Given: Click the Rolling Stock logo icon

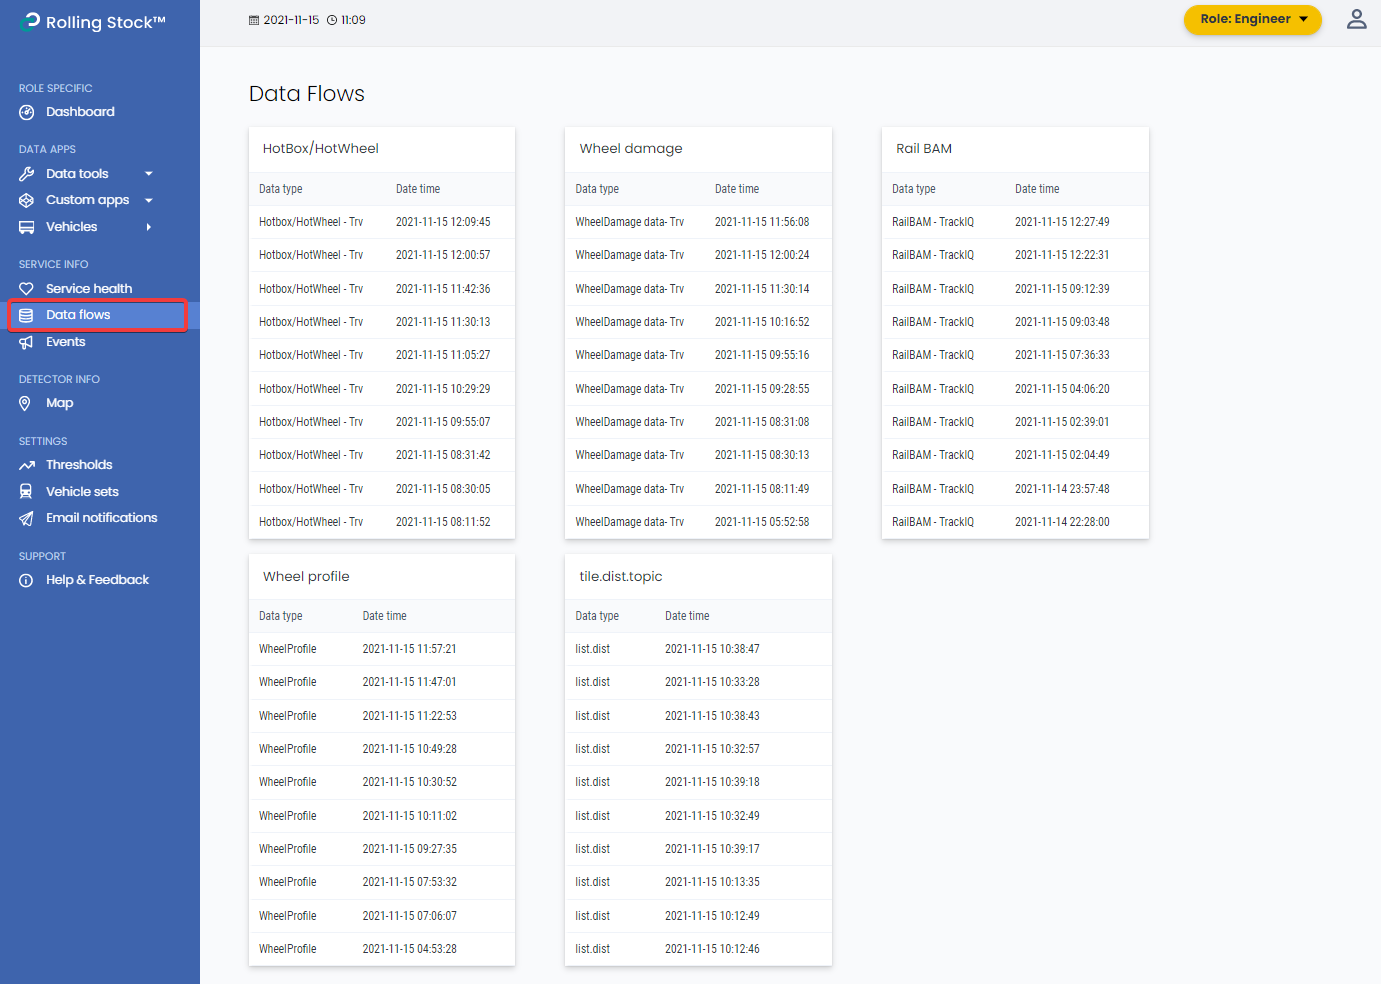Looking at the screenshot, I should pyautogui.click(x=31, y=22).
